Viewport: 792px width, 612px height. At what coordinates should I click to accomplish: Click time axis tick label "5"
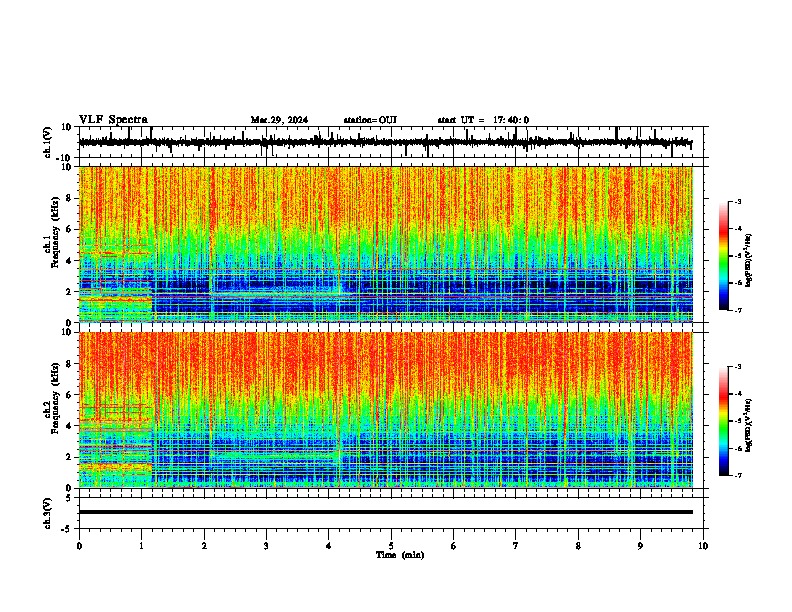(x=391, y=546)
